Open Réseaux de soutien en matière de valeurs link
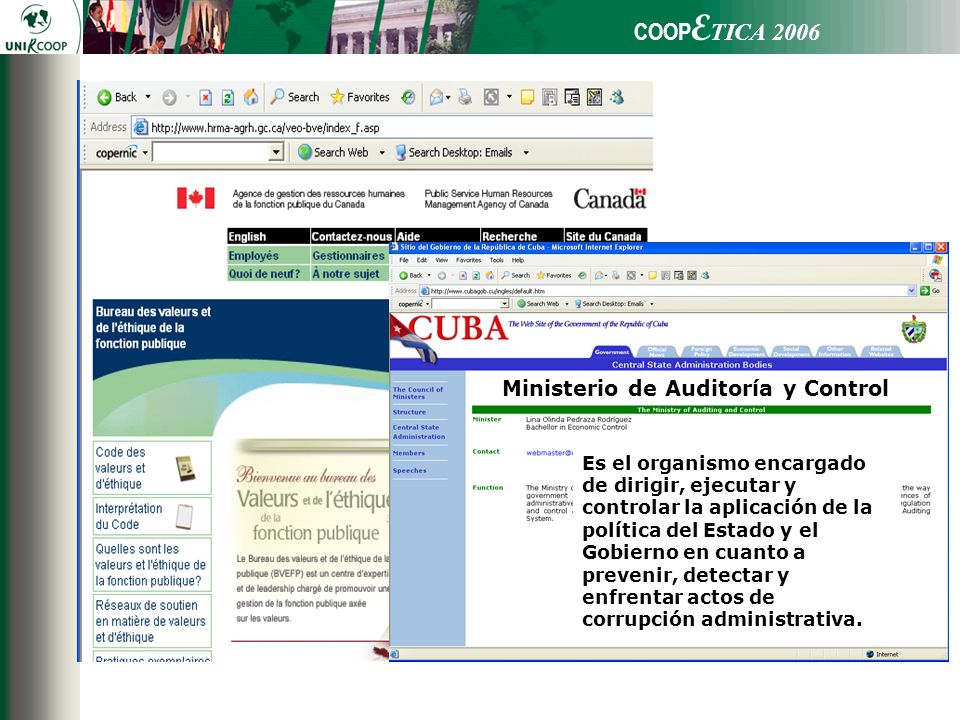Image resolution: width=960 pixels, height=720 pixels. (x=152, y=621)
